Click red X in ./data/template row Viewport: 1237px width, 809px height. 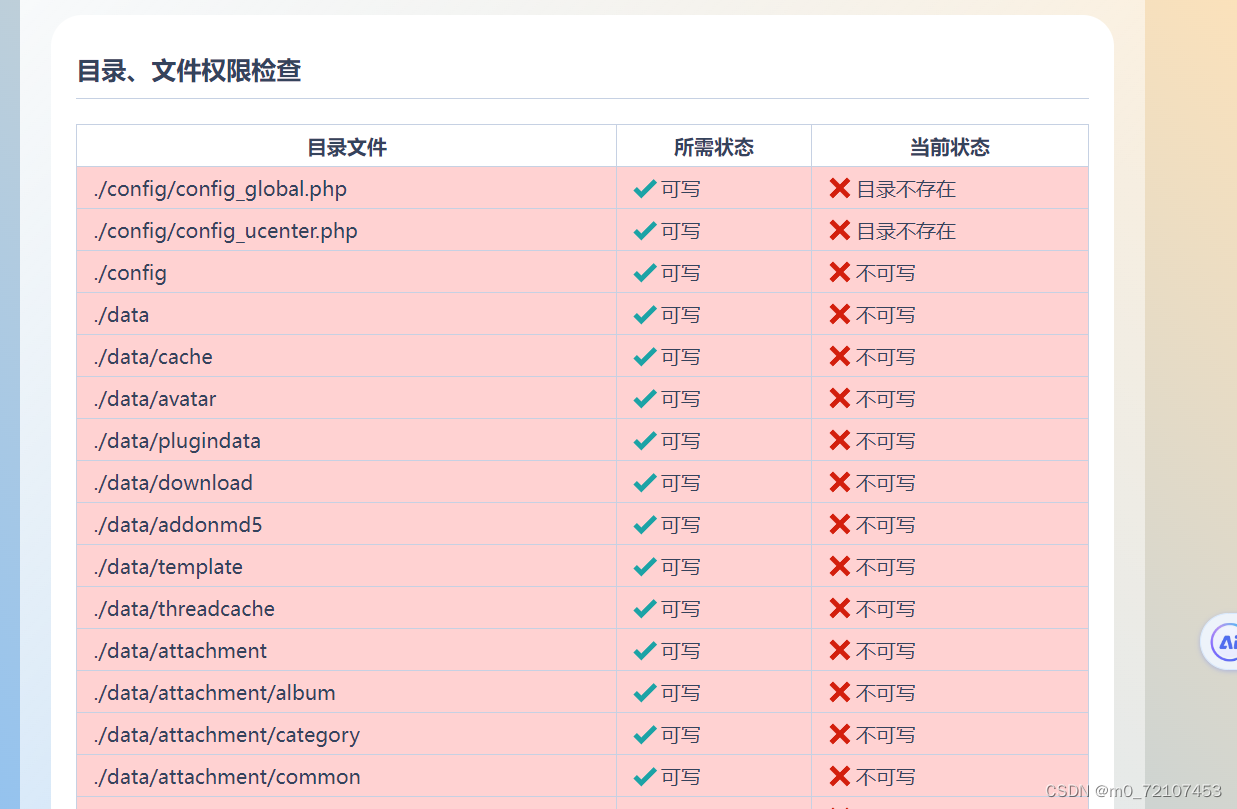(840, 566)
